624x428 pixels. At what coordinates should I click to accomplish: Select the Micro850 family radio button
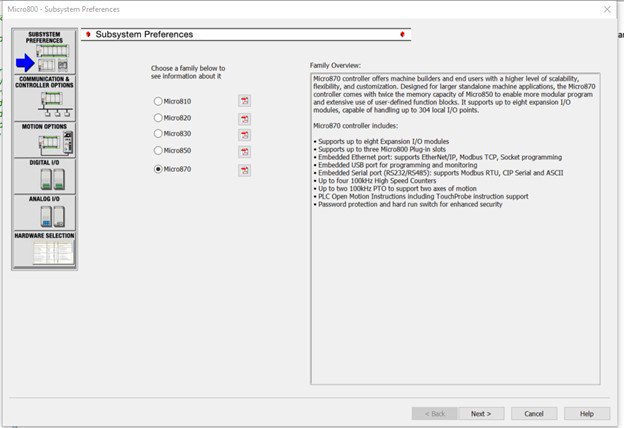(158, 150)
